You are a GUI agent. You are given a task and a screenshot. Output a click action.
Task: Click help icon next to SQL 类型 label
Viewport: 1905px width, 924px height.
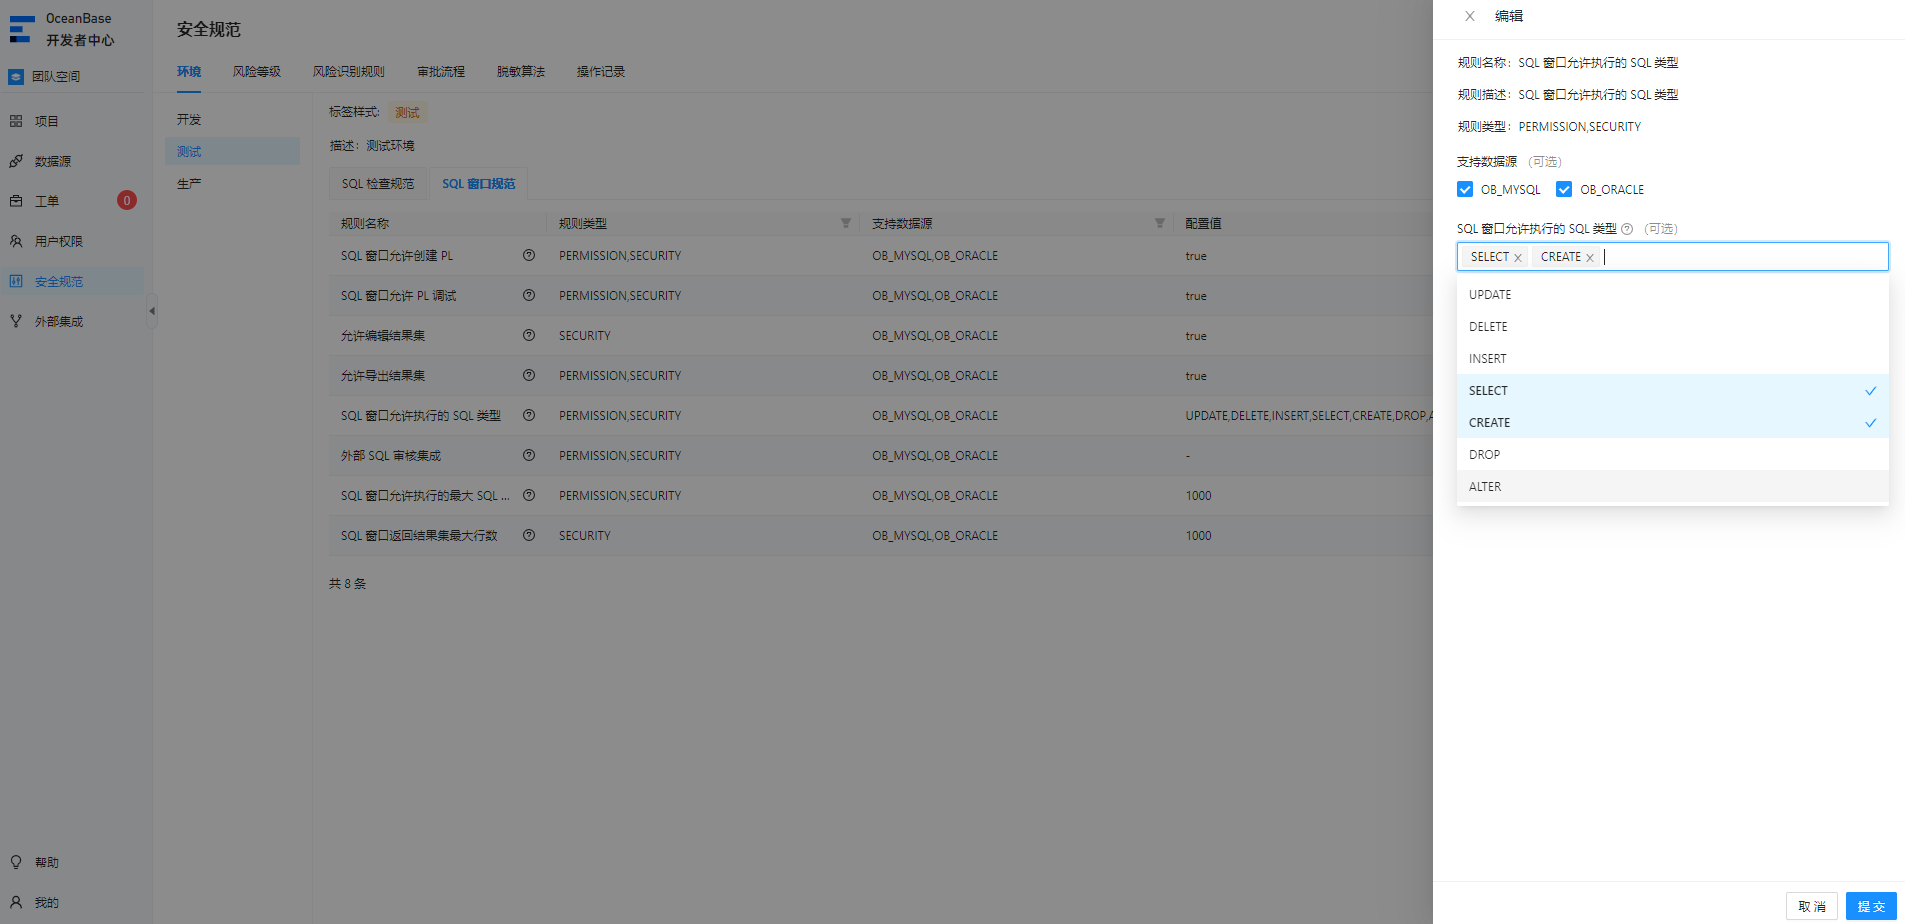[x=1627, y=229]
